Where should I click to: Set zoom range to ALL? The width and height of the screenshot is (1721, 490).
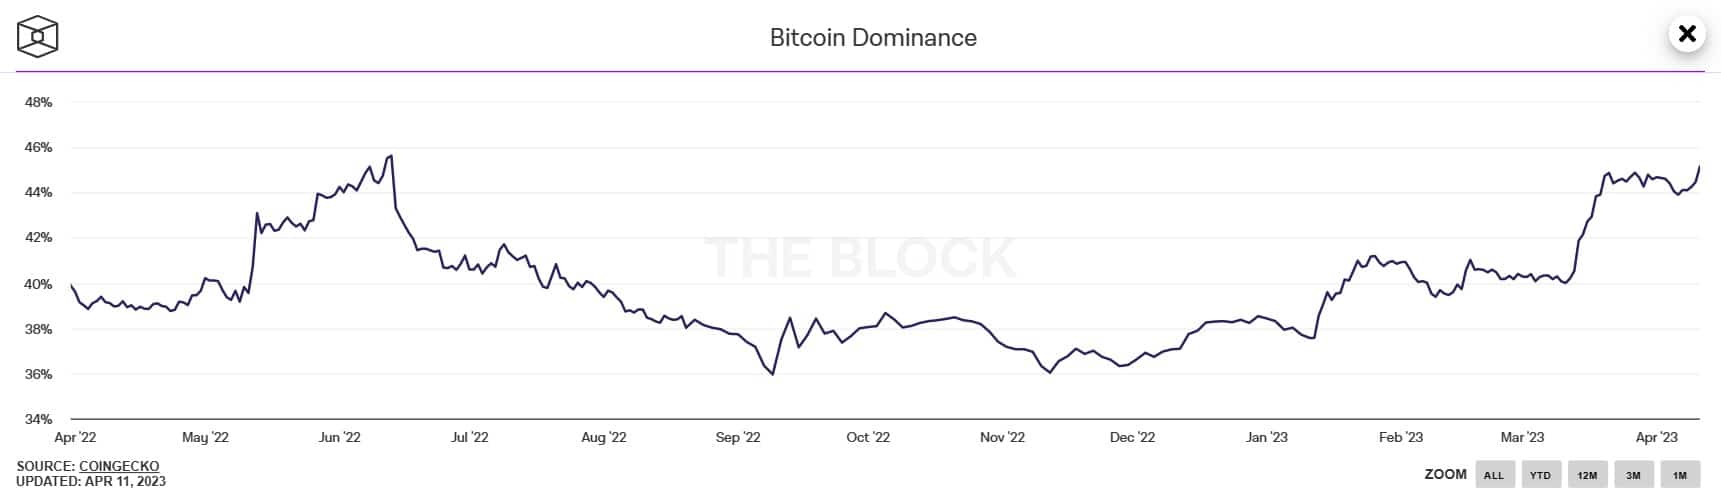point(1493,475)
